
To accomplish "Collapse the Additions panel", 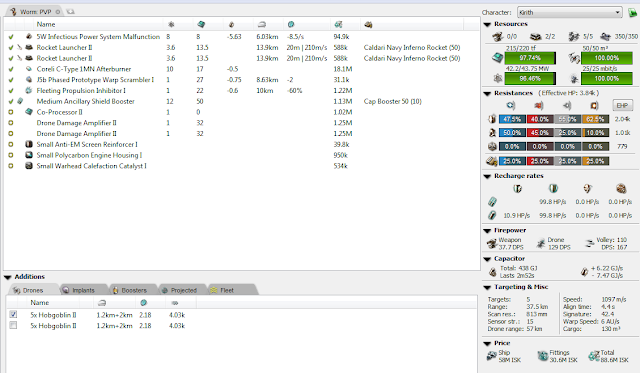I will (x=7, y=277).
